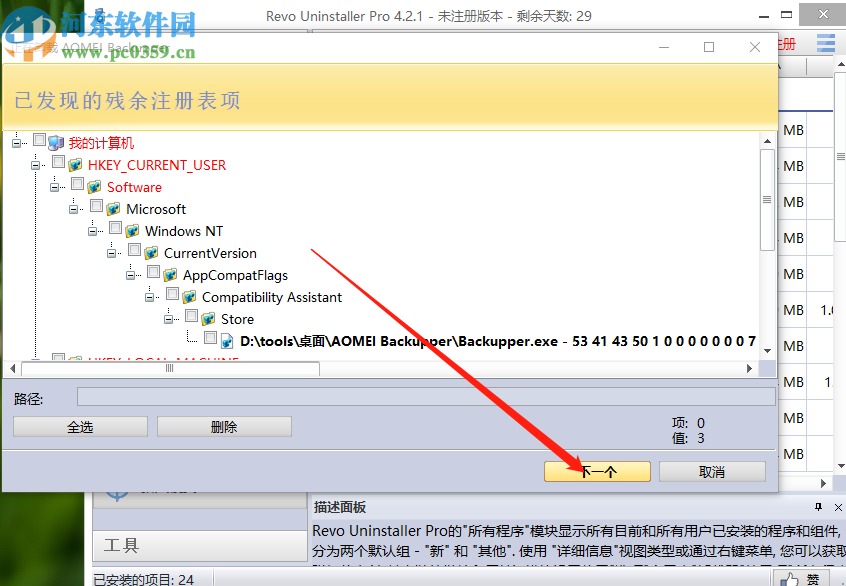
Task: Click the 下一个 next button
Action: [x=597, y=472]
